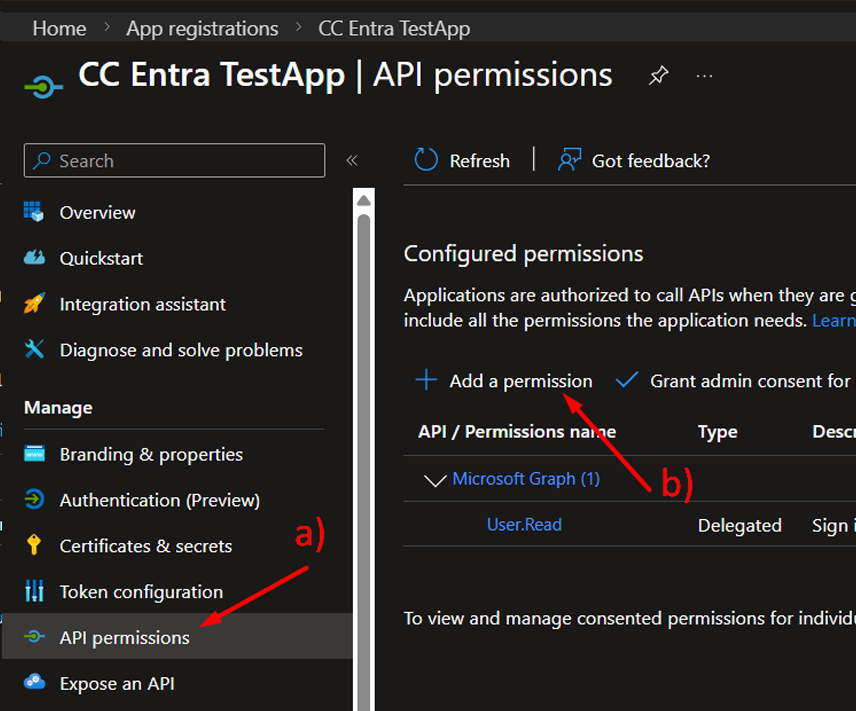This screenshot has width=856, height=711.
Task: Click the Overview icon in sidebar
Action: click(x=35, y=212)
